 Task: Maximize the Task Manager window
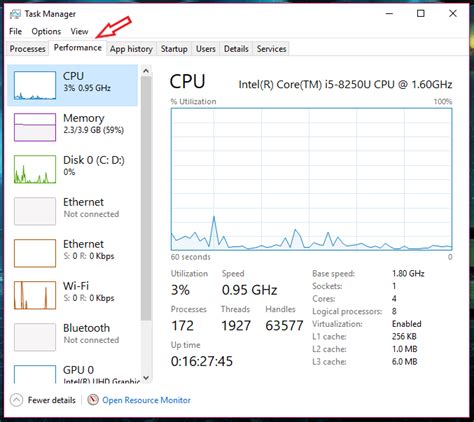click(x=421, y=14)
